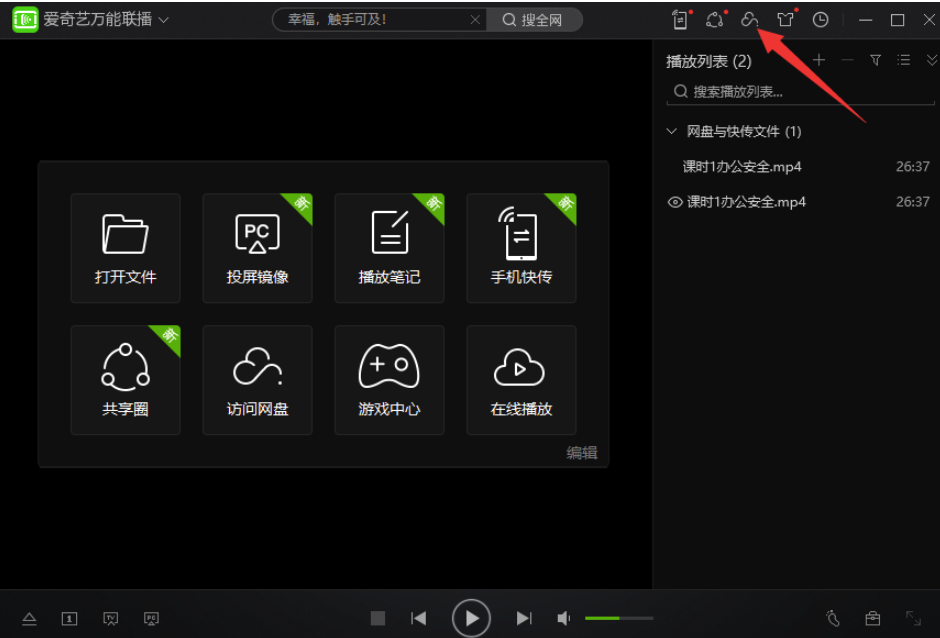Adjust the green volume slider
The width and height of the screenshot is (940, 638).
click(x=619, y=618)
